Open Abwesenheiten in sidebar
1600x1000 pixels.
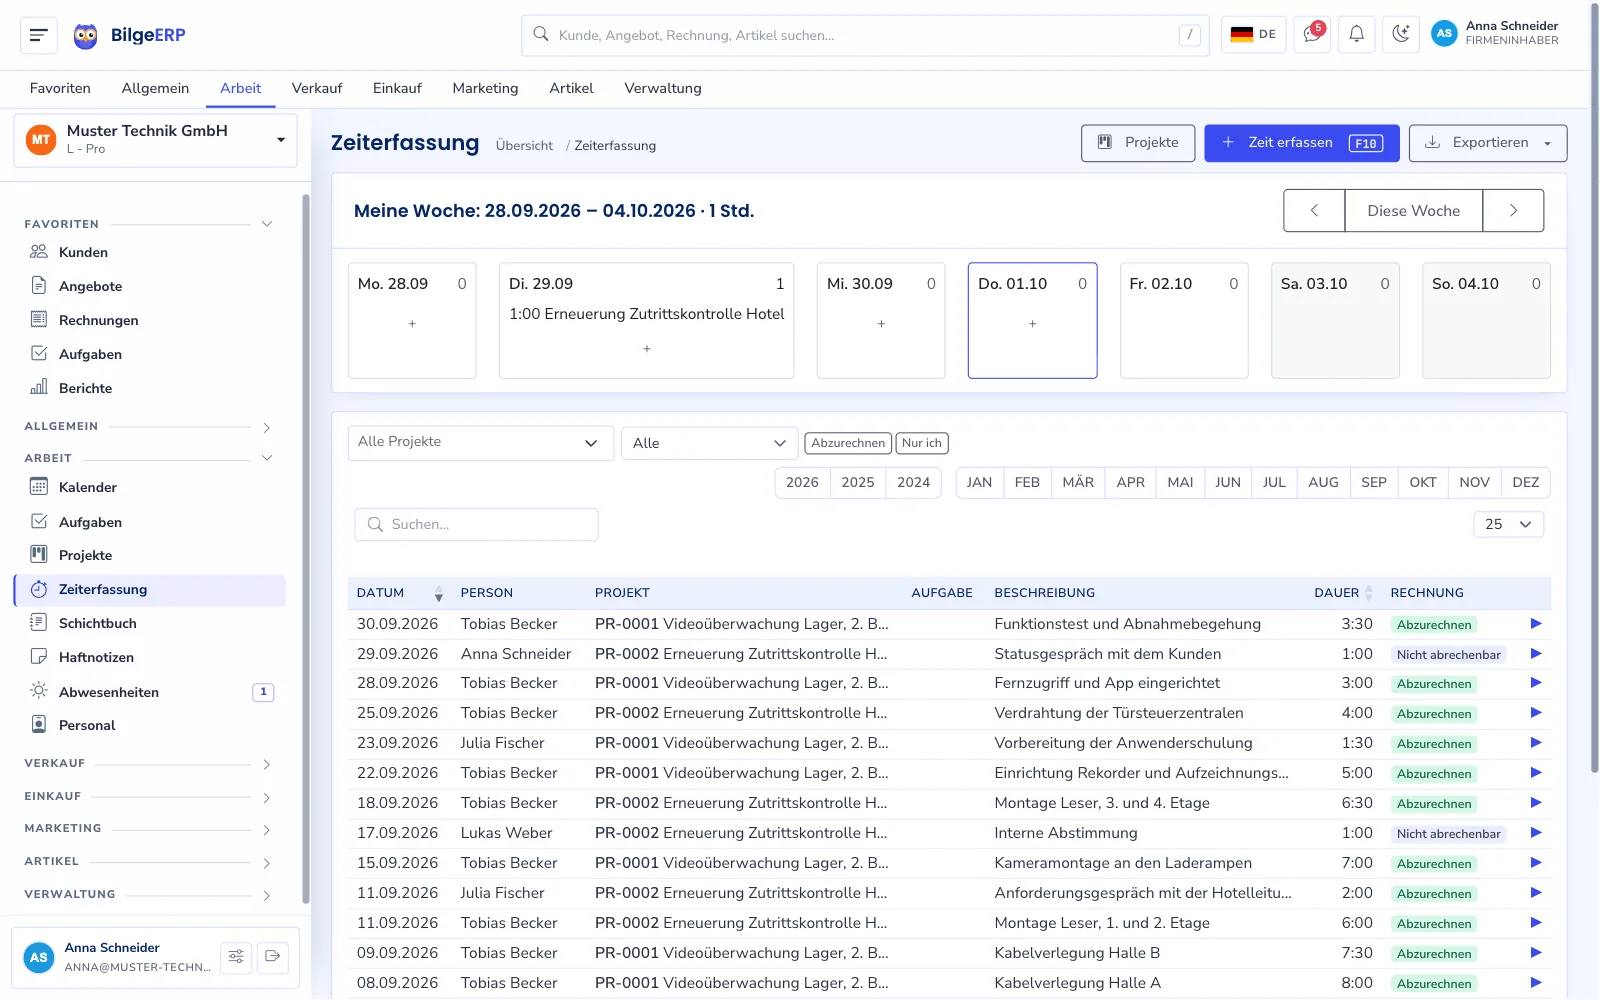(150, 692)
